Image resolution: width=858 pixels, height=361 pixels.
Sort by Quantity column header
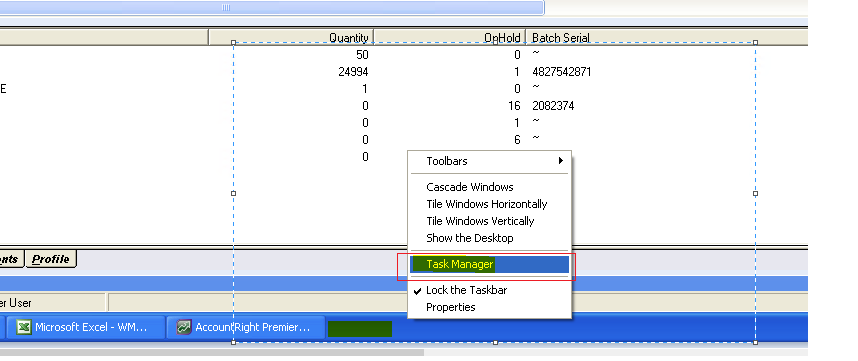click(x=291, y=38)
